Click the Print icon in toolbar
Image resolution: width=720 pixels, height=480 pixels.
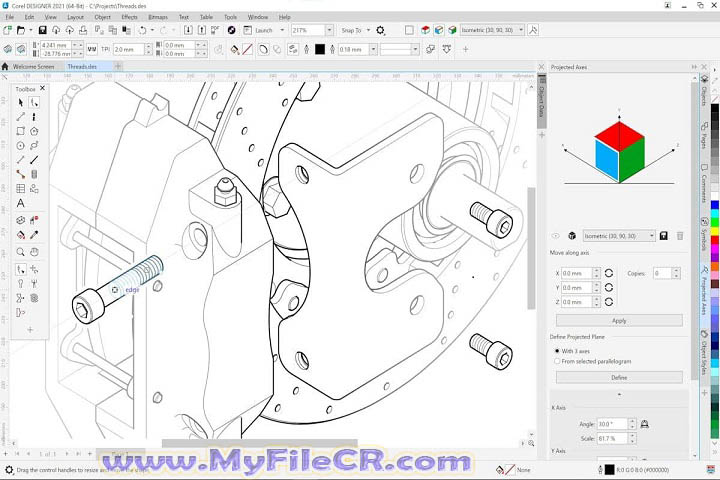(83, 30)
